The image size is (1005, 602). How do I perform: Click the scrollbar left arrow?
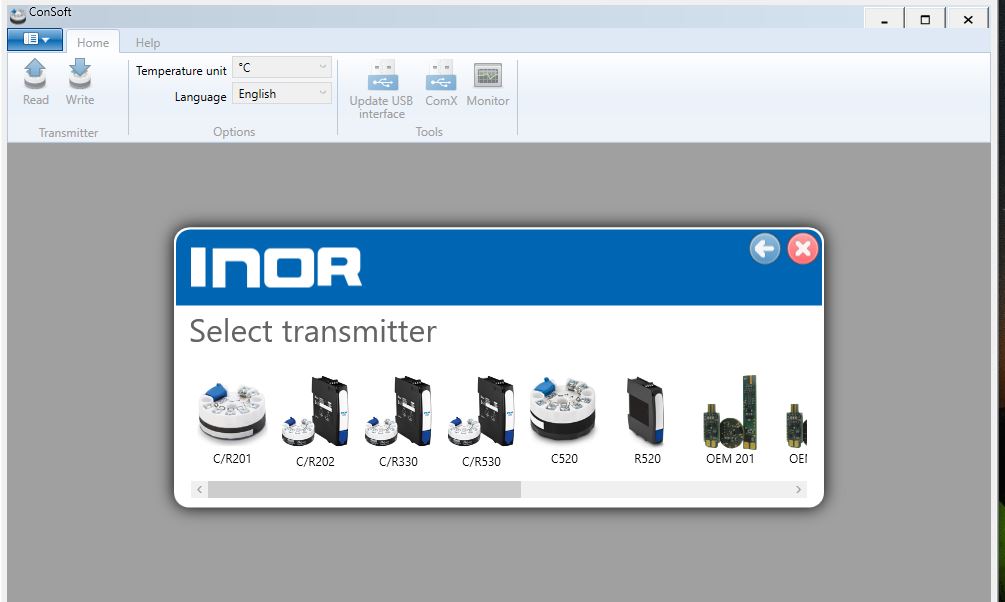coord(199,490)
